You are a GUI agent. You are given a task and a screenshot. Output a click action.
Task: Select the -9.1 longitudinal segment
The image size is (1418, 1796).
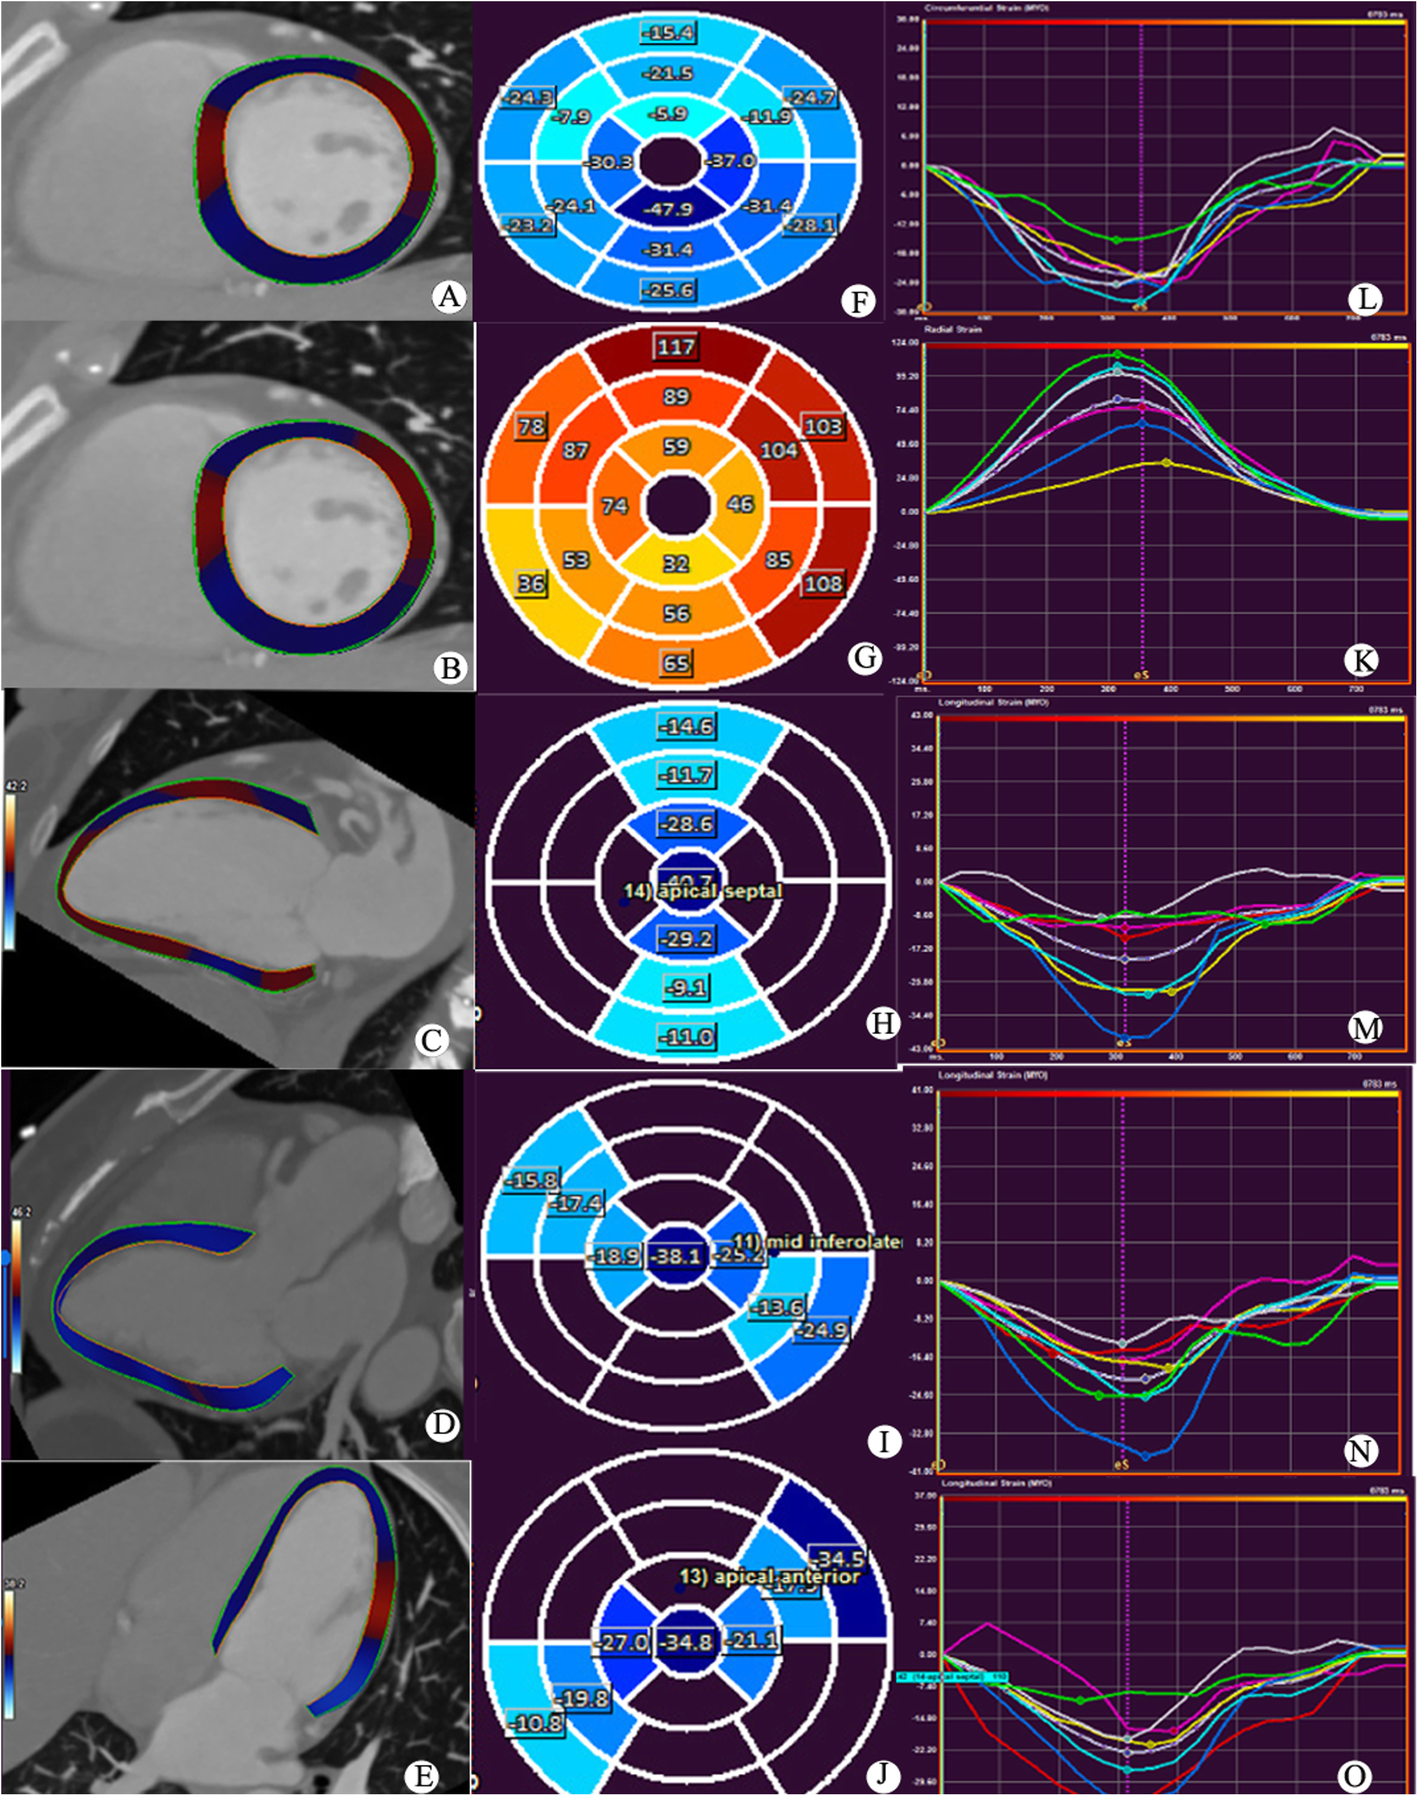click(686, 988)
